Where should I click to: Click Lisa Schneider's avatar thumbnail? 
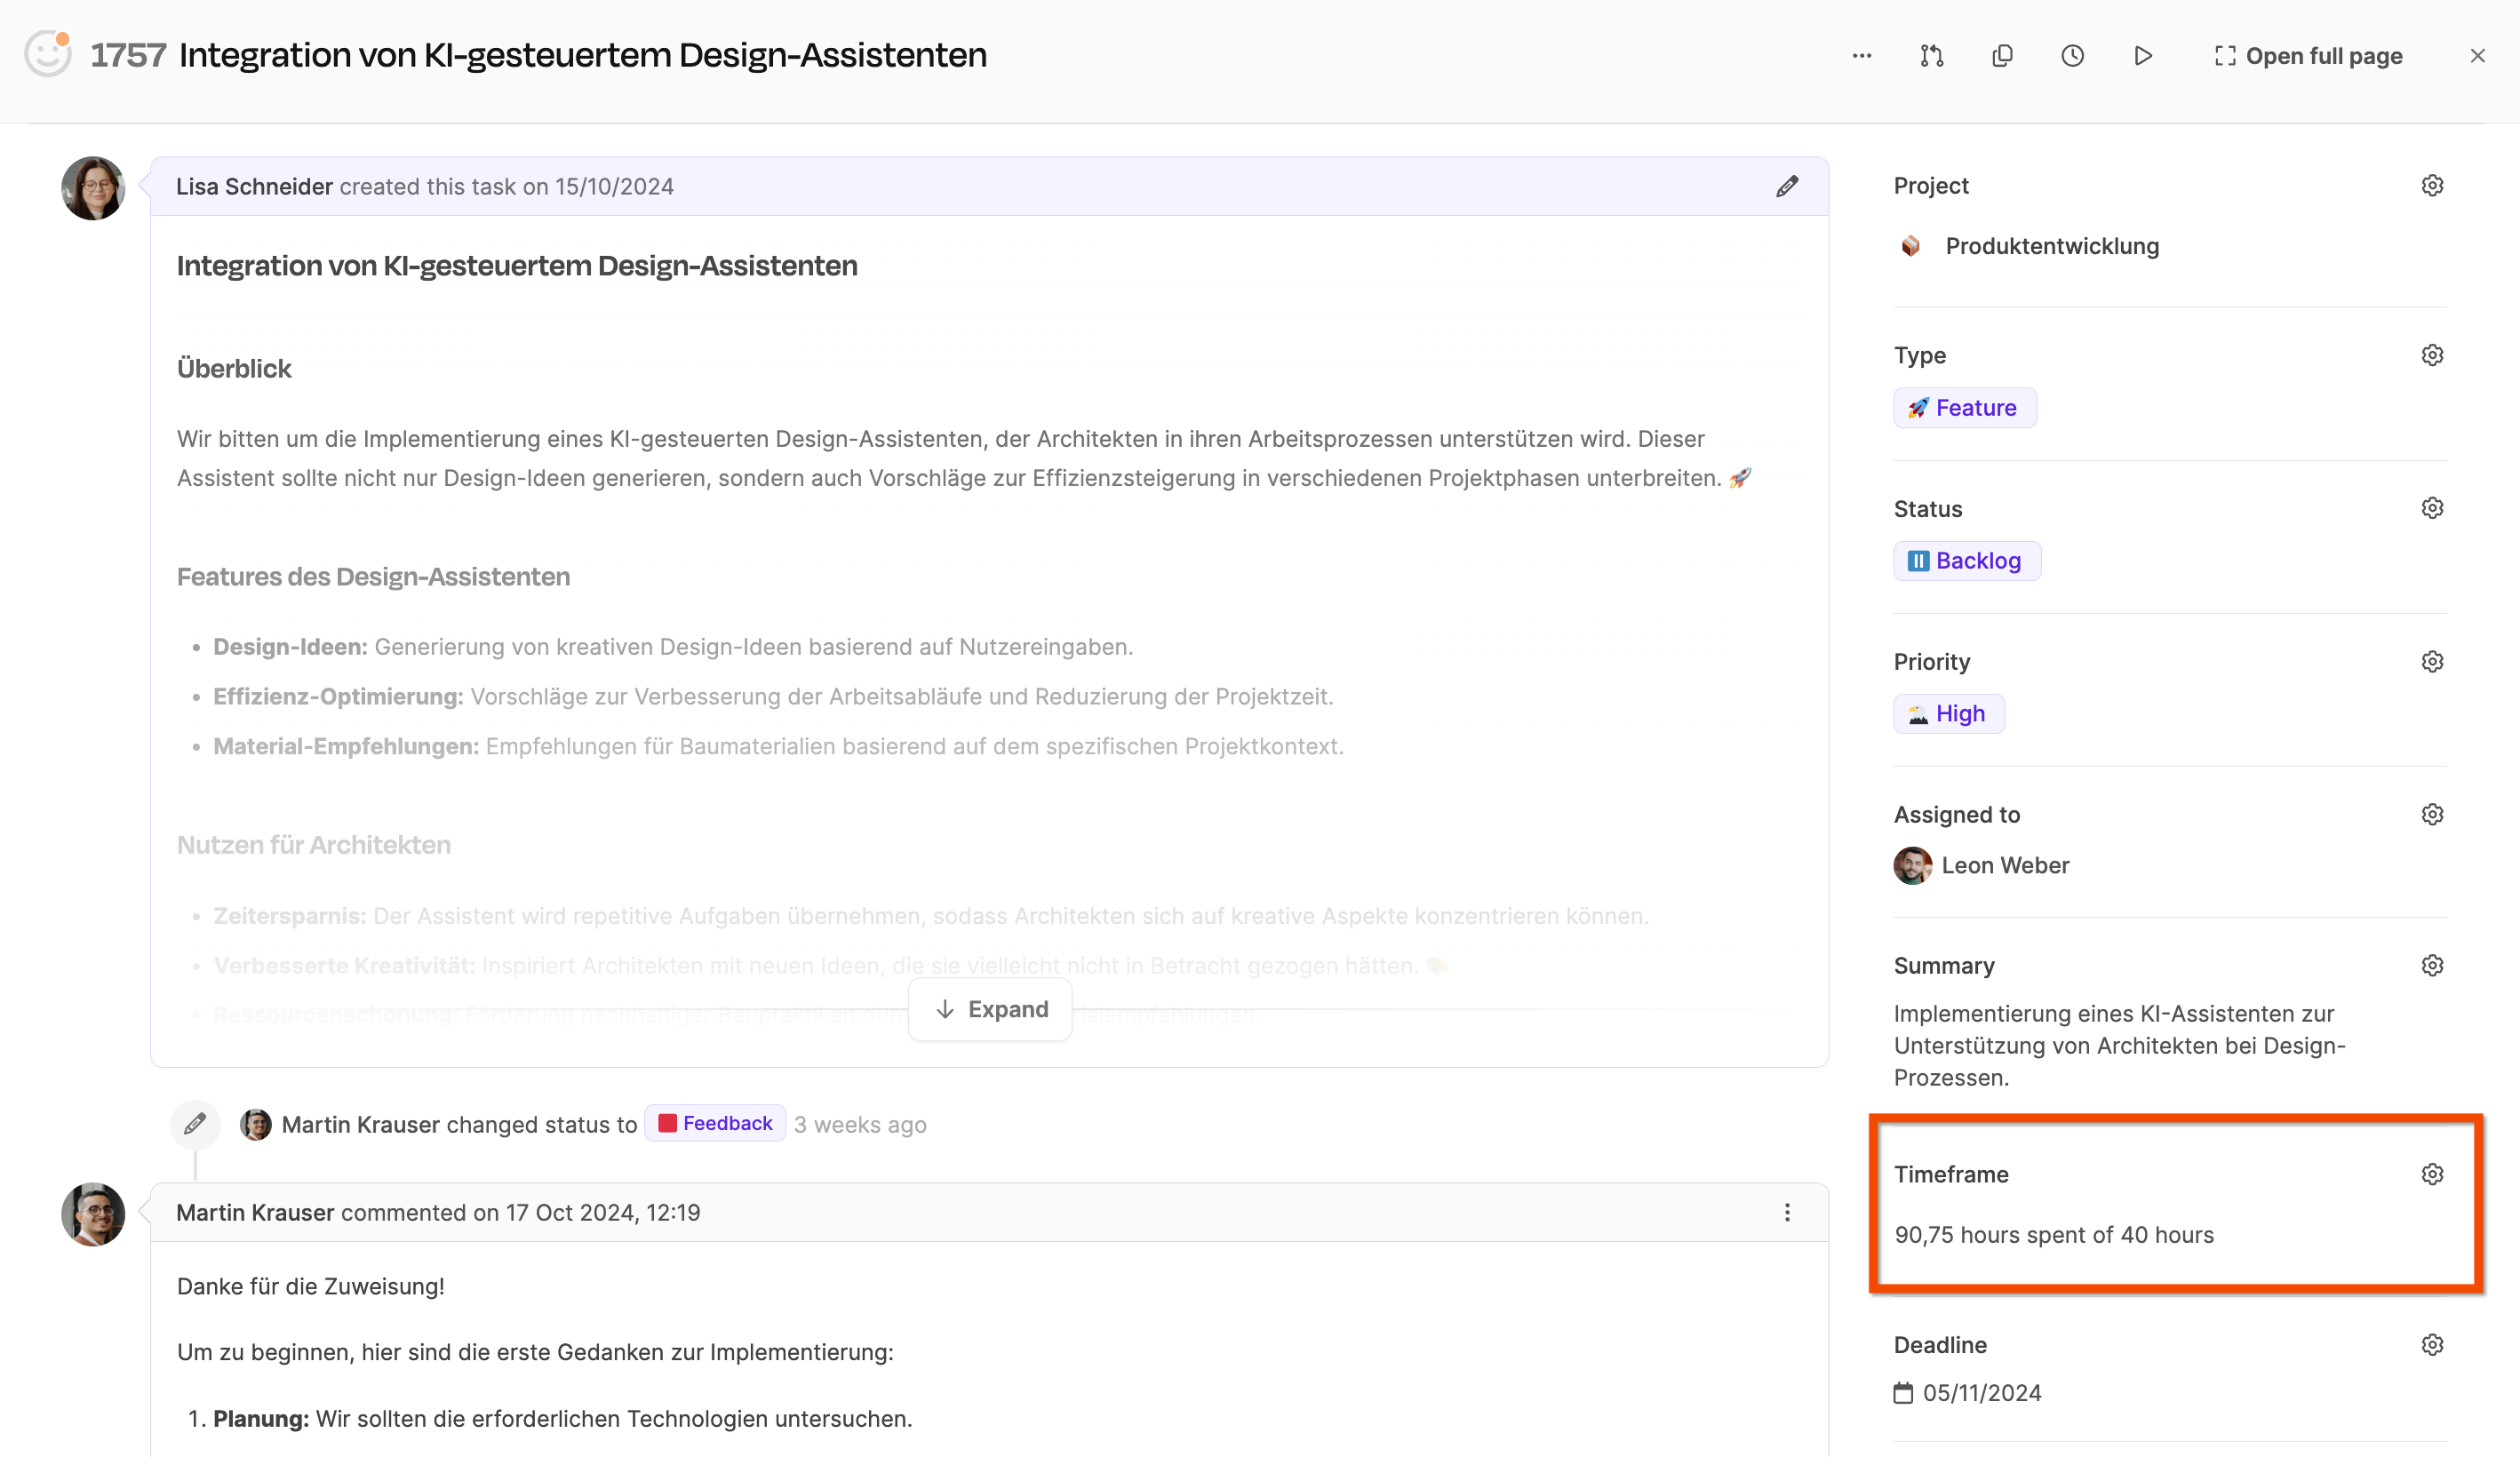(x=93, y=188)
